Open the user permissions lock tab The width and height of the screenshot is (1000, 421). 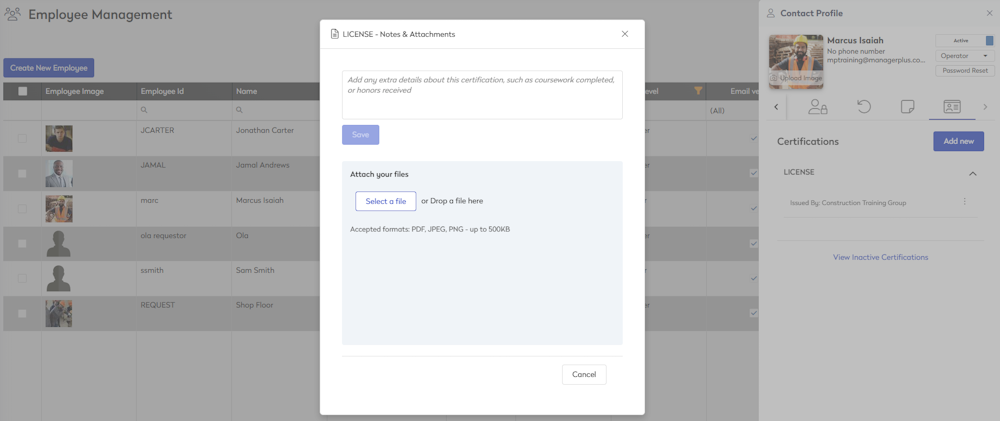tap(818, 107)
